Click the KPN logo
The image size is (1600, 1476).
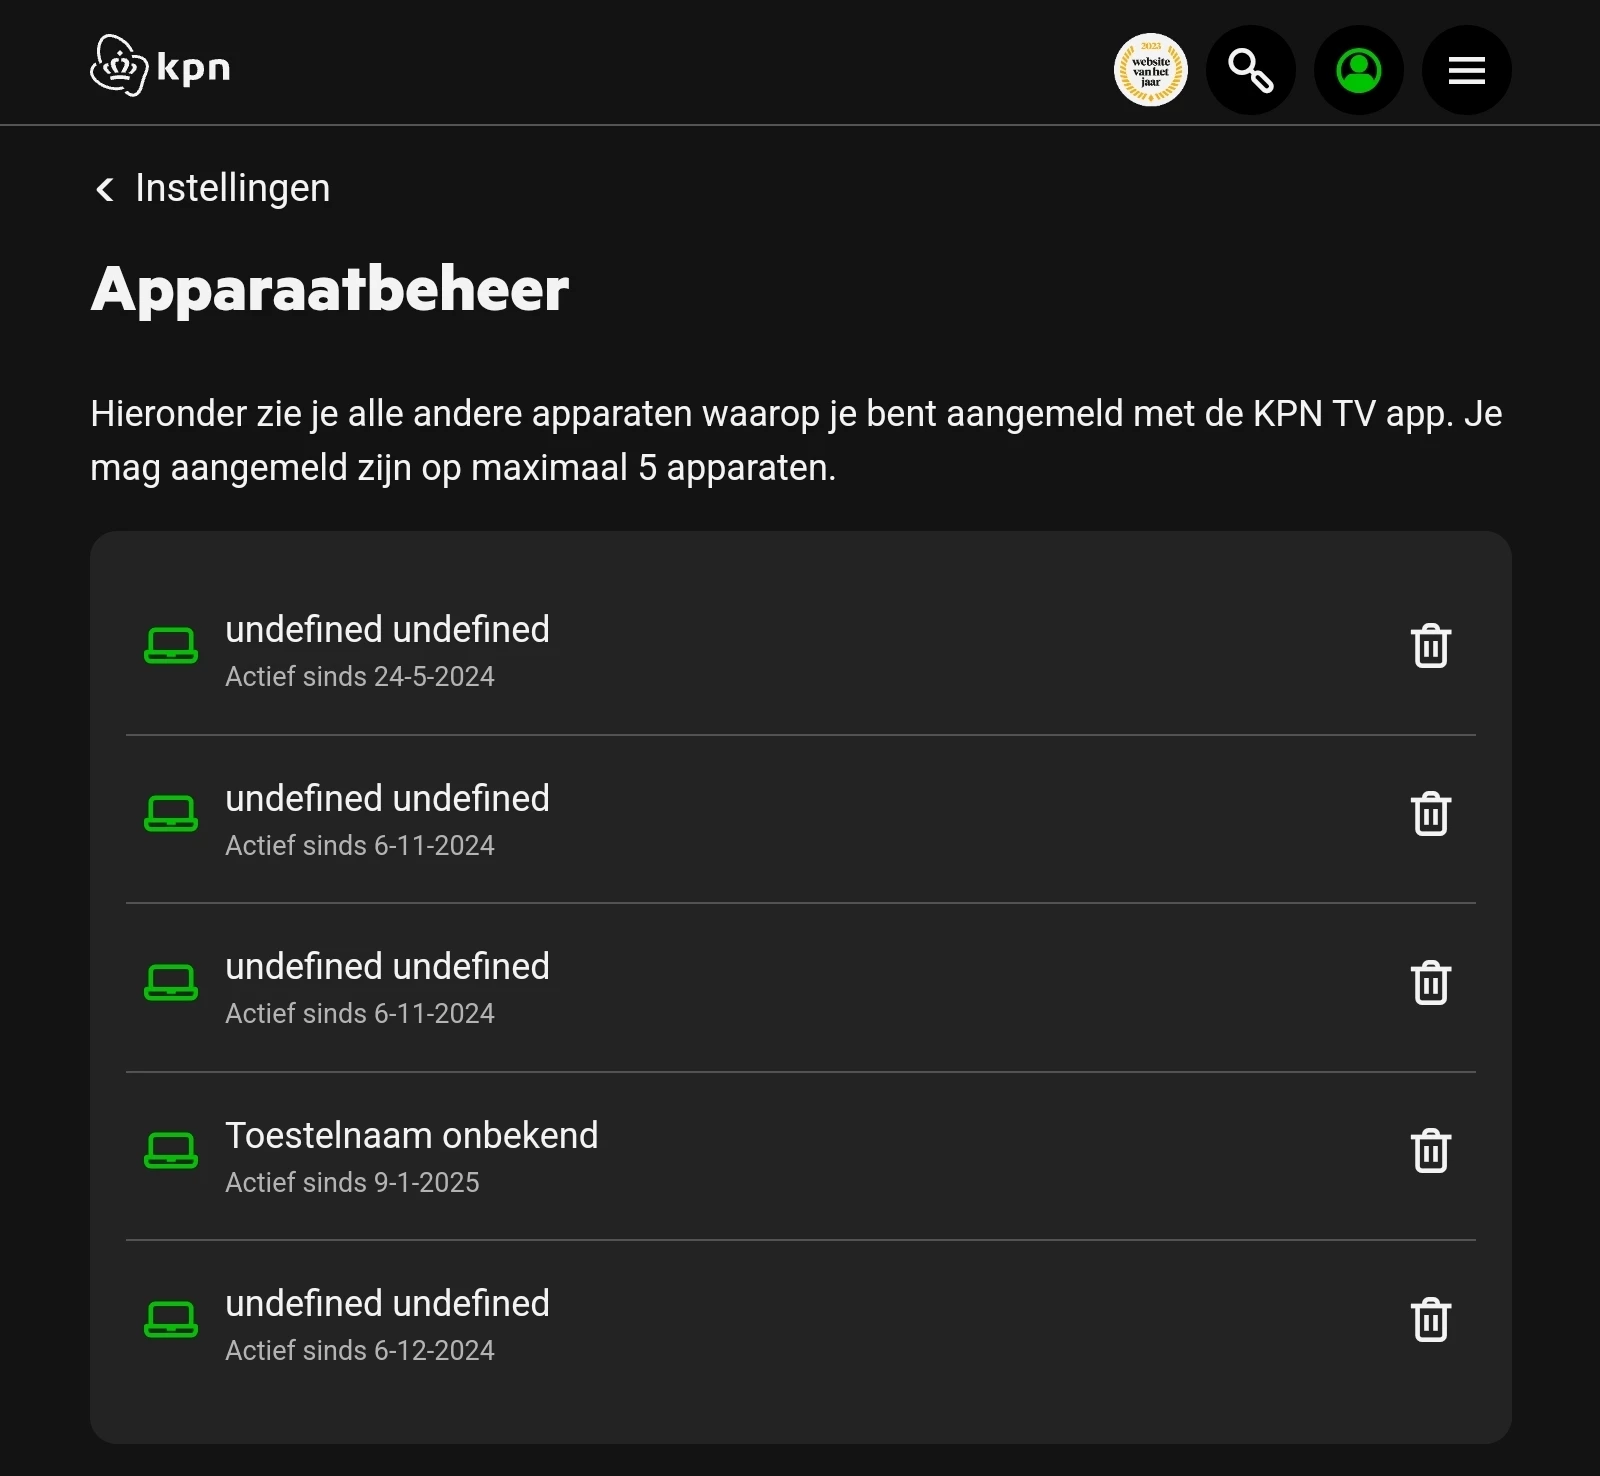[160, 67]
